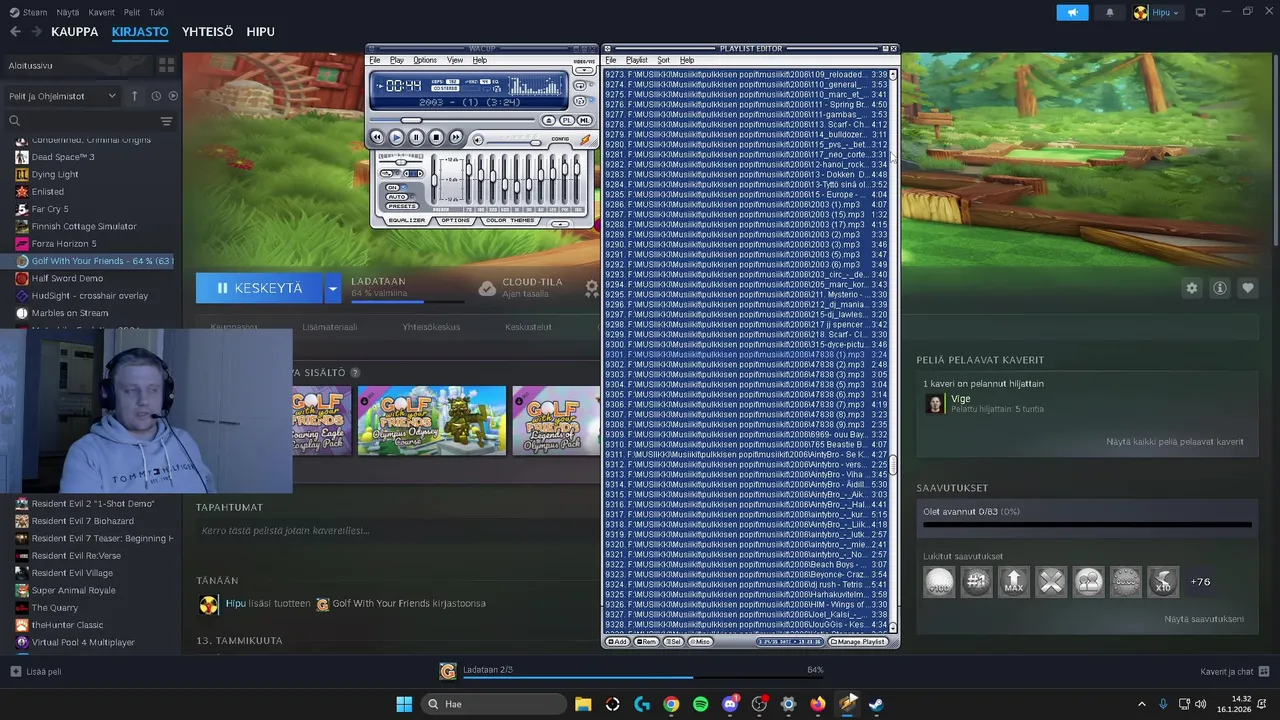Click game info icon

coord(1220,288)
